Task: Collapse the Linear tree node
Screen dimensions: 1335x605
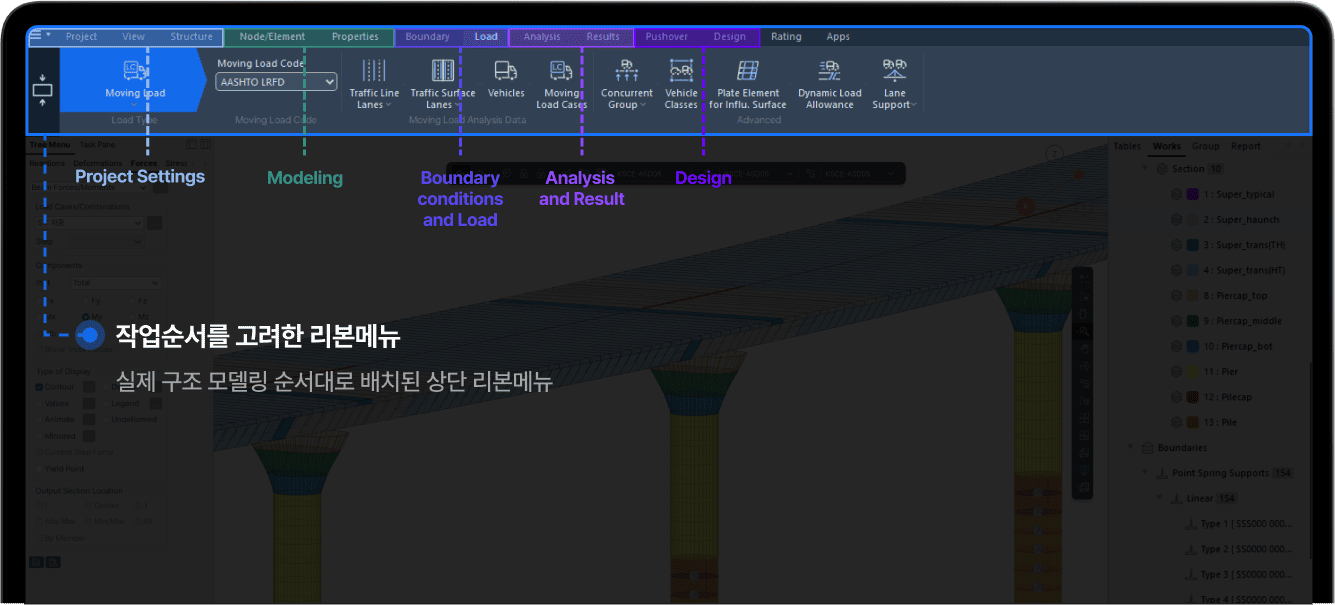Action: (x=1161, y=498)
